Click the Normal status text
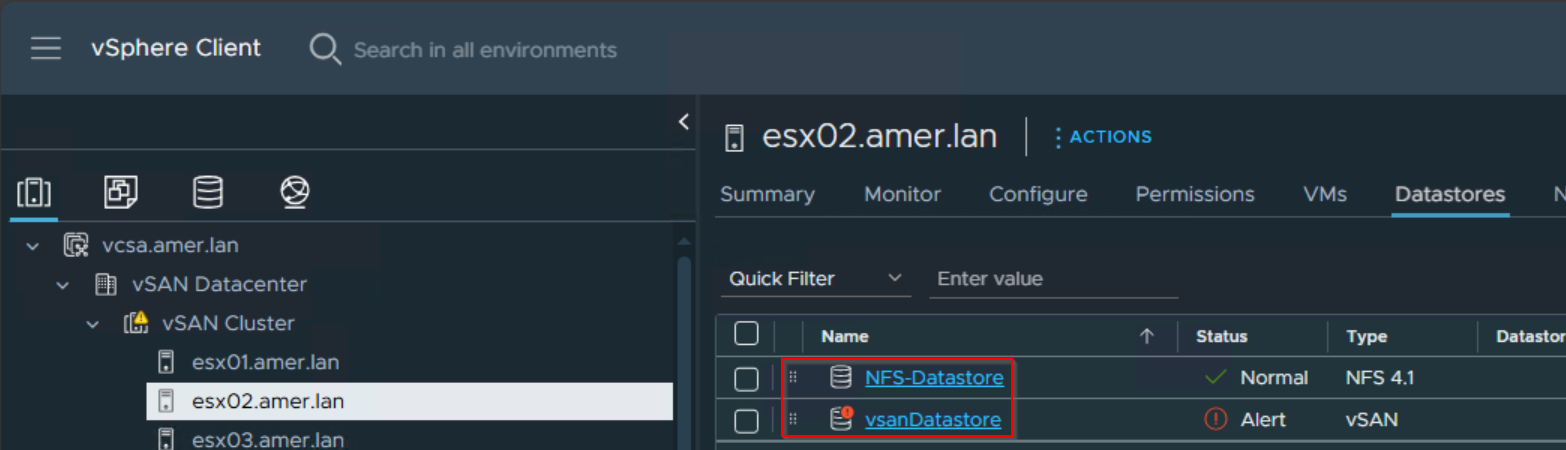 (x=1274, y=378)
